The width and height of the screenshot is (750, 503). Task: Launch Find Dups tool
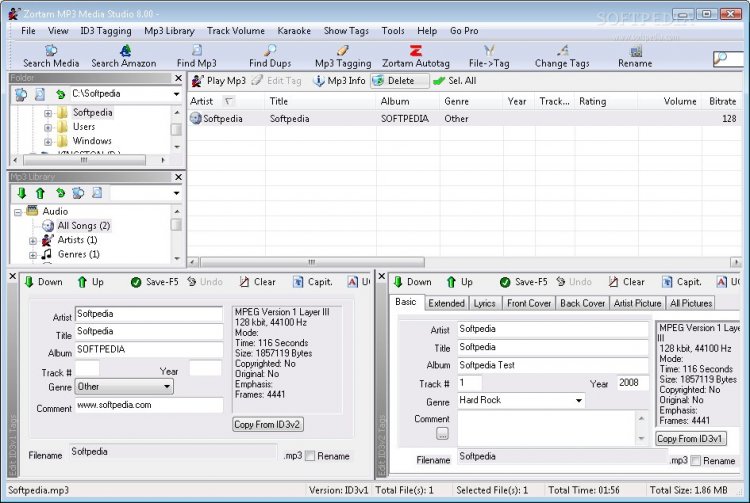point(270,56)
